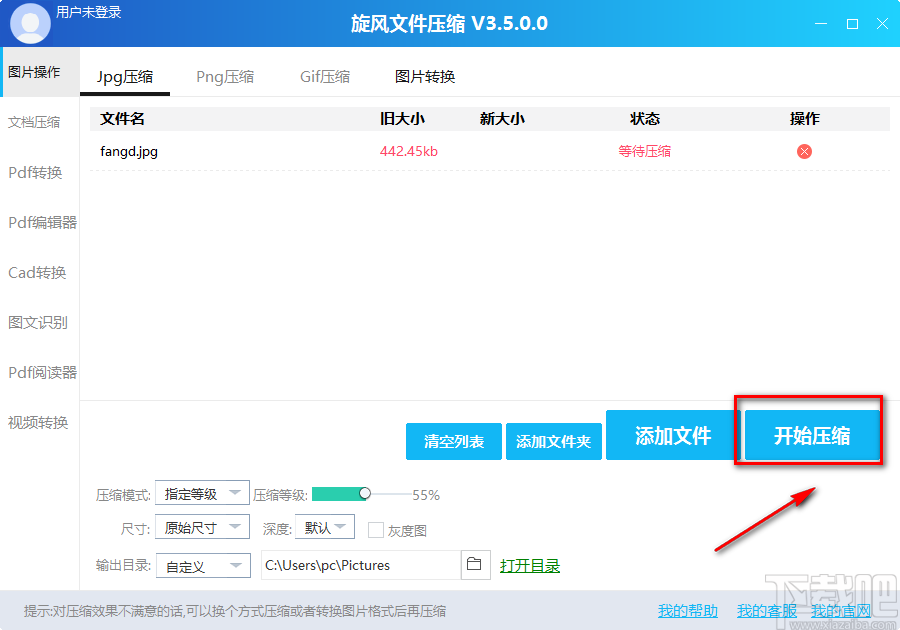Expand the 尺寸 dropdown showing 原始尺寸

point(202,527)
